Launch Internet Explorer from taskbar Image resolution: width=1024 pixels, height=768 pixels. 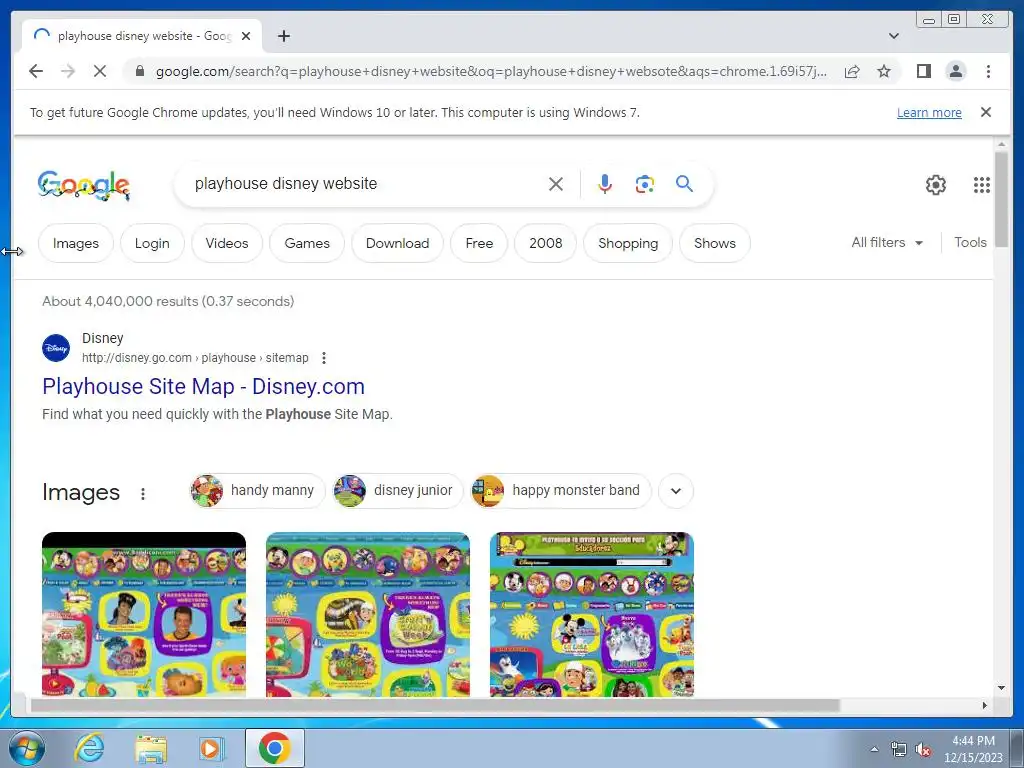click(x=88, y=748)
